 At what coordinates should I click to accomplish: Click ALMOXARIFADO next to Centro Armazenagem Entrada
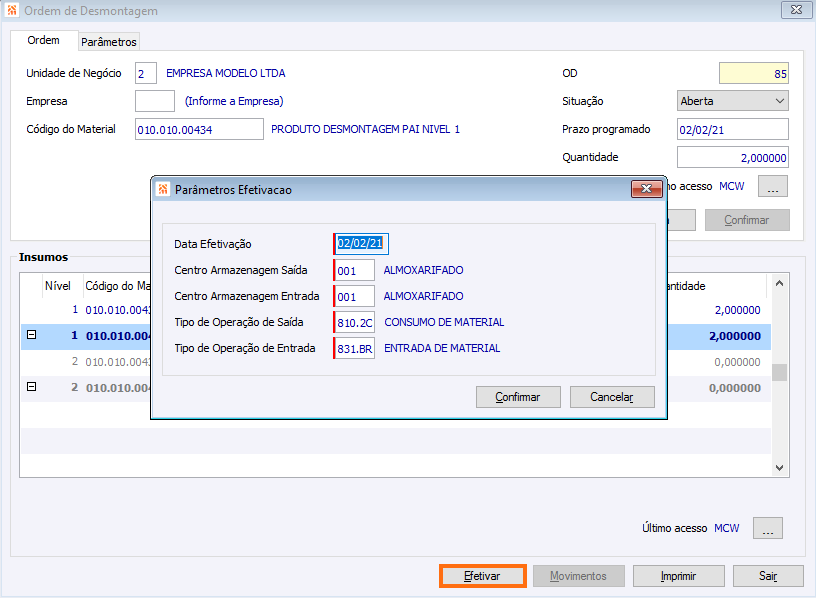click(x=423, y=296)
